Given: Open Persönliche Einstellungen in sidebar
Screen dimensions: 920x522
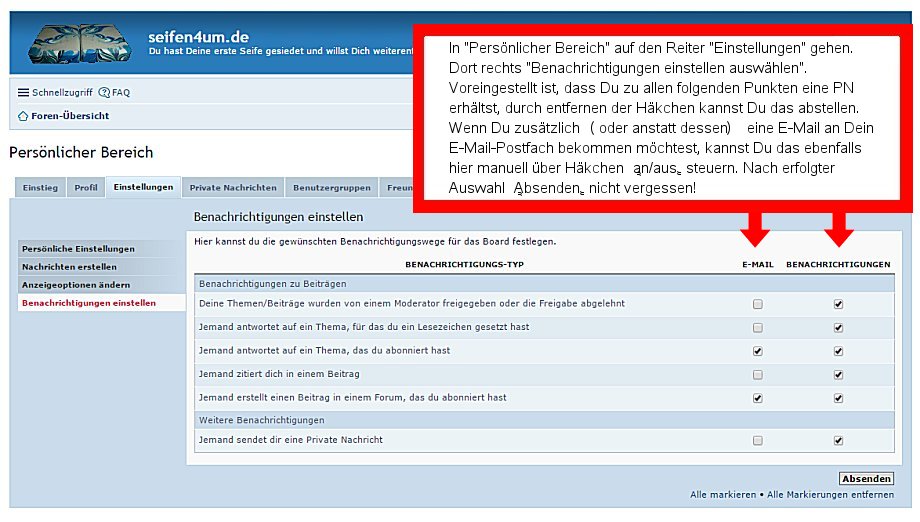Looking at the screenshot, I should [78, 249].
